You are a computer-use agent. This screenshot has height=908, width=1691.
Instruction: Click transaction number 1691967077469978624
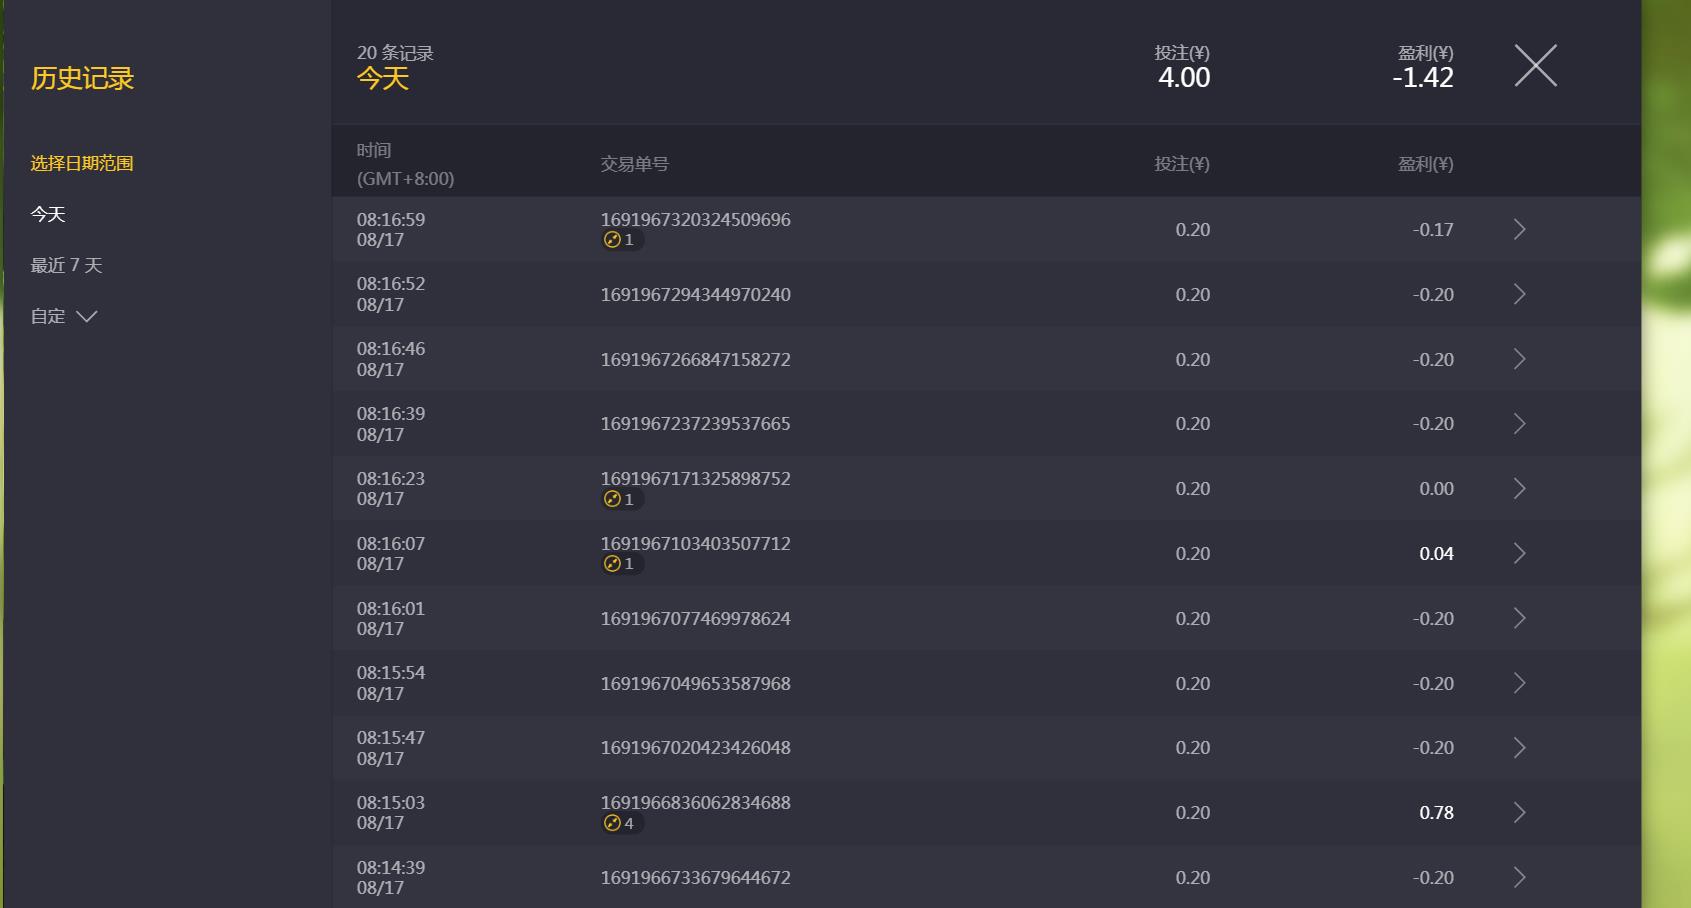point(695,618)
